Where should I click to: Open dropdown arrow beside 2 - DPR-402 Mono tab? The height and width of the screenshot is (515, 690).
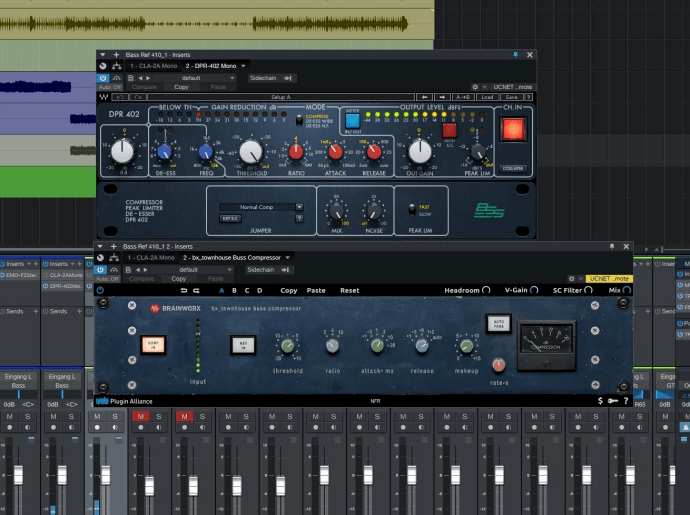243,66
